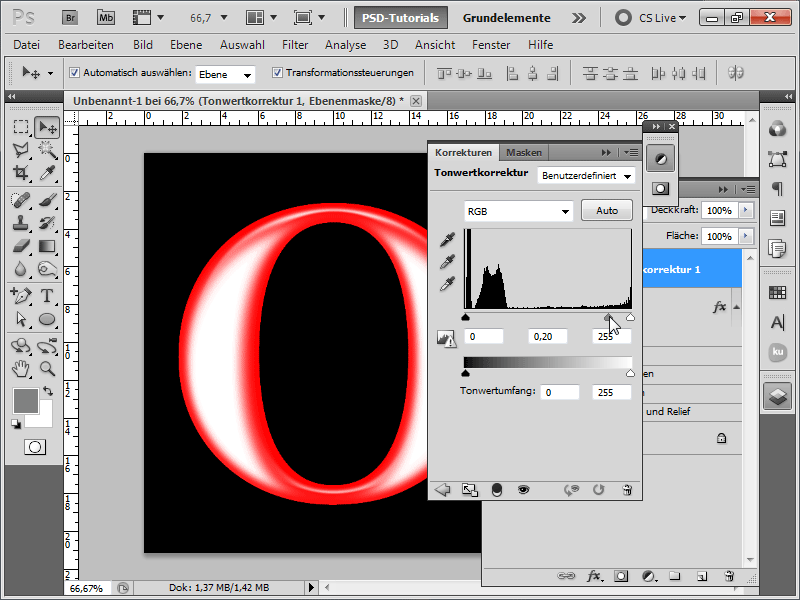800x600 pixels.
Task: Select the Gradient tool
Action: (46, 246)
